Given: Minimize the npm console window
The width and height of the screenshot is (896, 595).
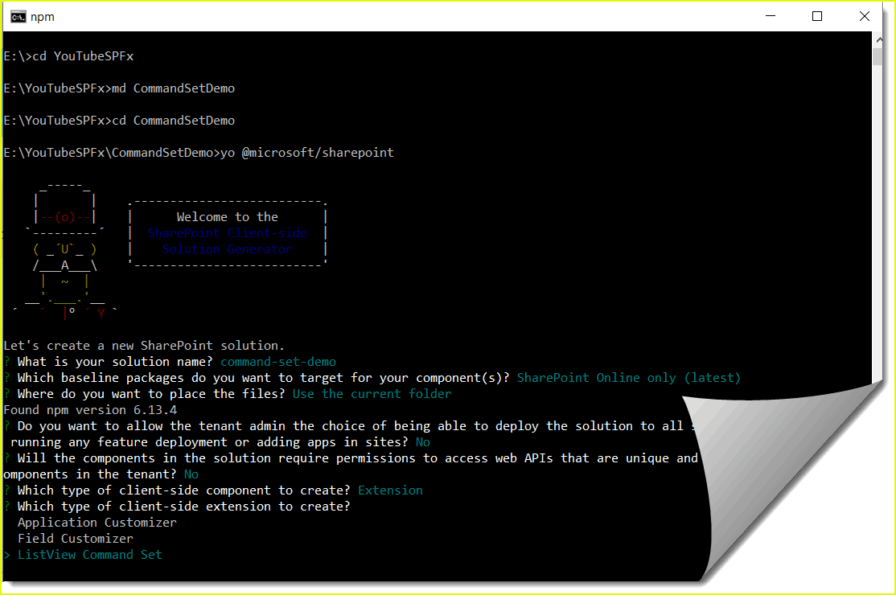Looking at the screenshot, I should [x=770, y=16].
